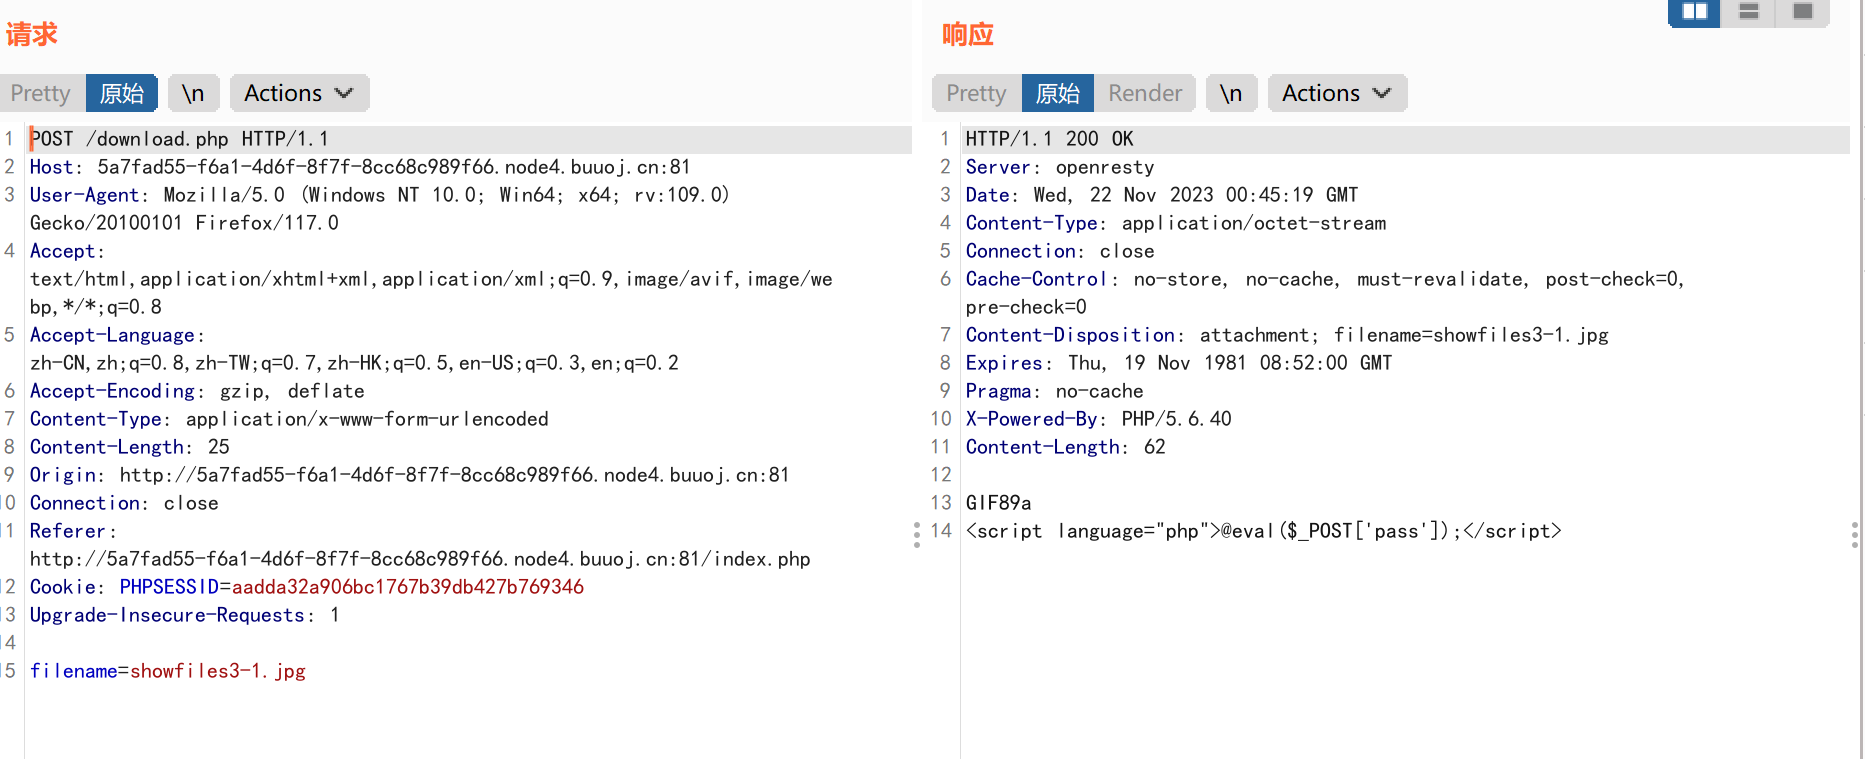Click request Content-Type urlencoded line
This screenshot has width=1865, height=759.
[289, 419]
